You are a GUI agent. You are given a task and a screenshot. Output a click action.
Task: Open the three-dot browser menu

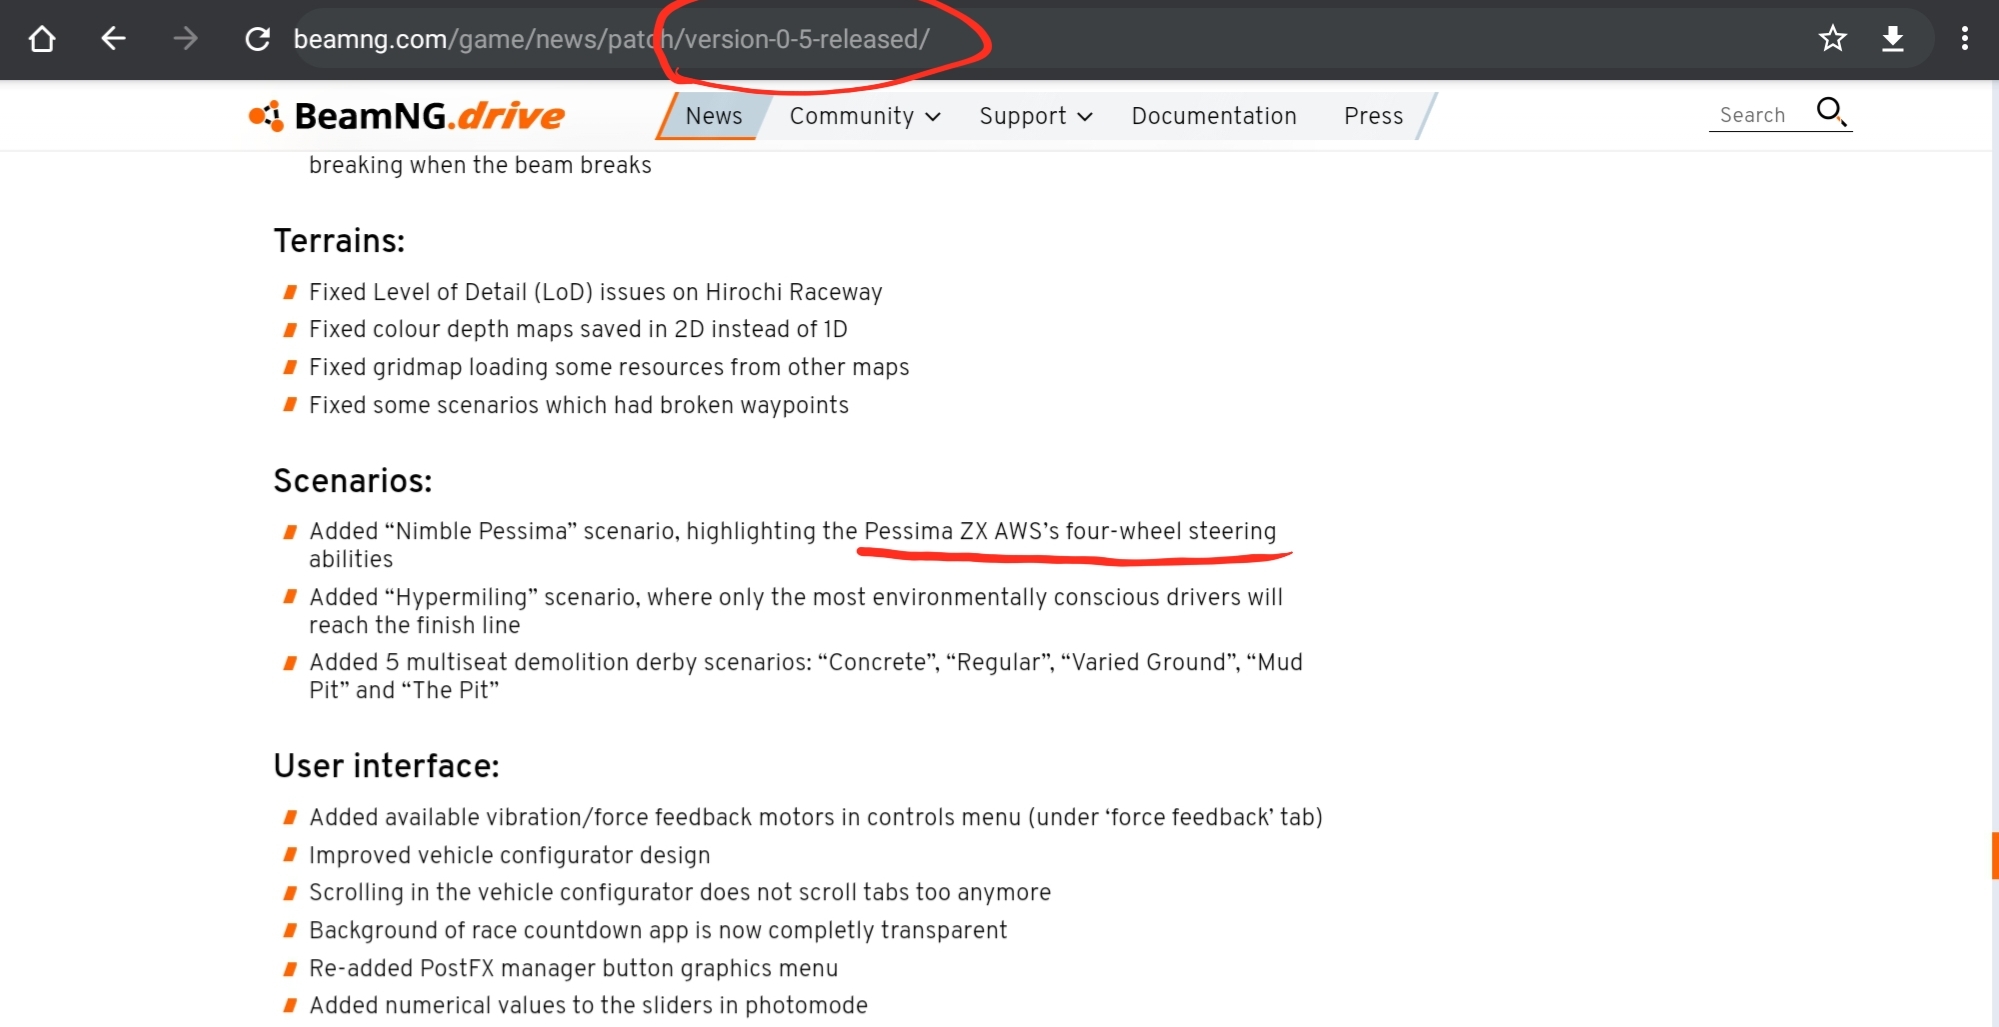coord(1965,39)
